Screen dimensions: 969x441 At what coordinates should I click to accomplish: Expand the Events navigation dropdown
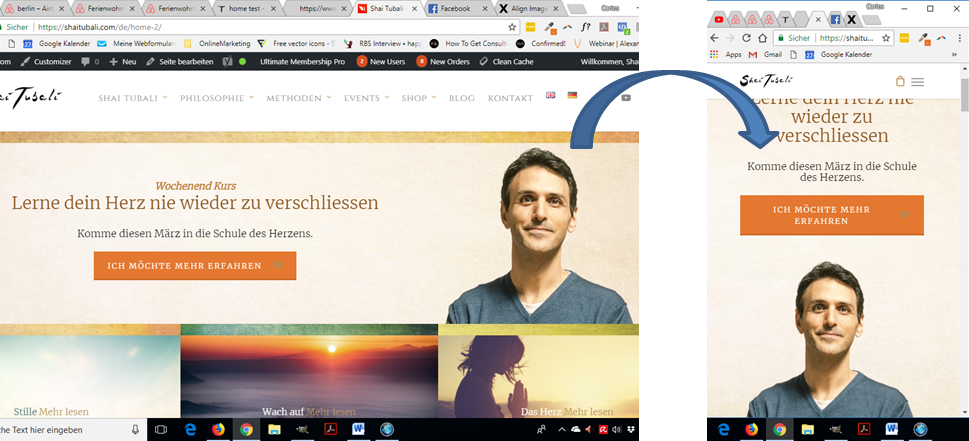(x=366, y=98)
